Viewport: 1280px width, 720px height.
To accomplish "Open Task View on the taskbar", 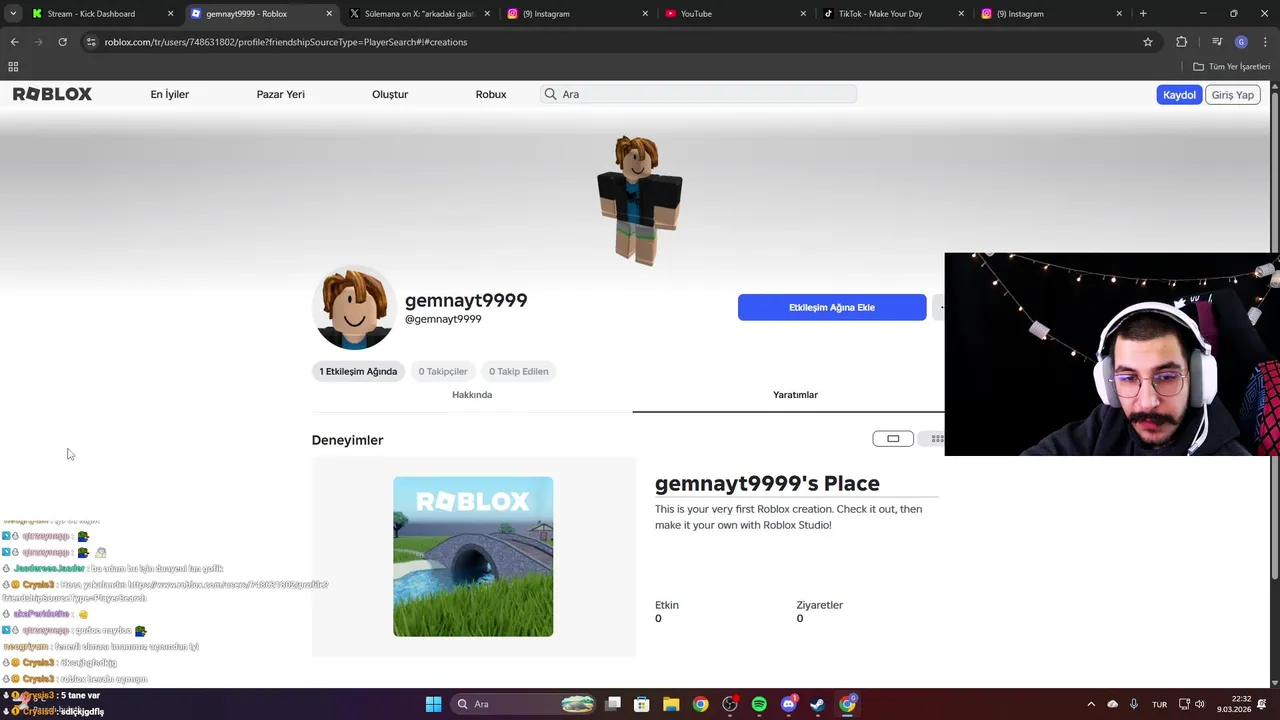I will (613, 704).
